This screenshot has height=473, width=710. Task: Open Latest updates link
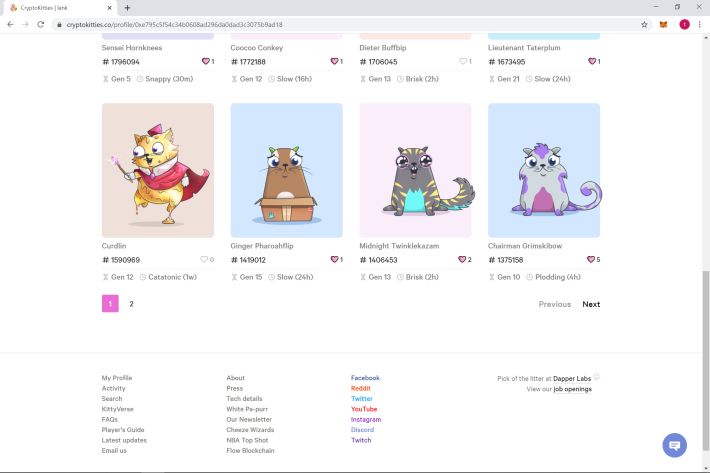124,440
